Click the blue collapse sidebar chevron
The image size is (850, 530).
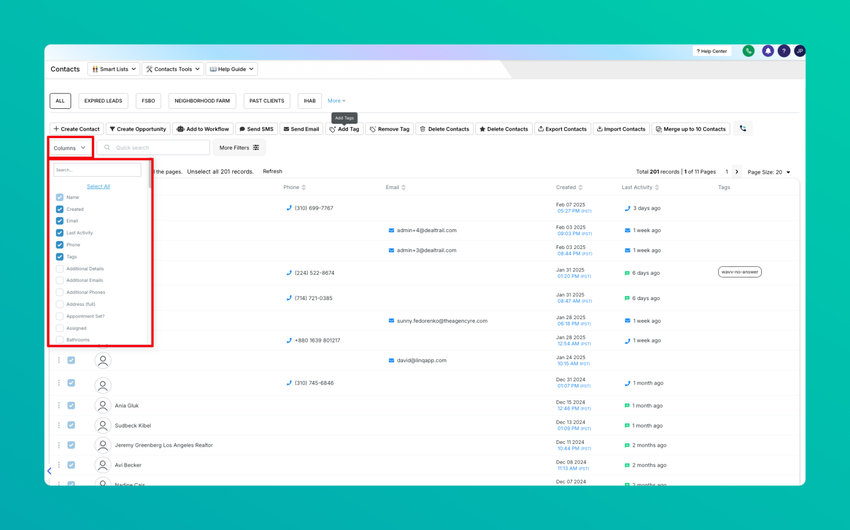point(49,471)
